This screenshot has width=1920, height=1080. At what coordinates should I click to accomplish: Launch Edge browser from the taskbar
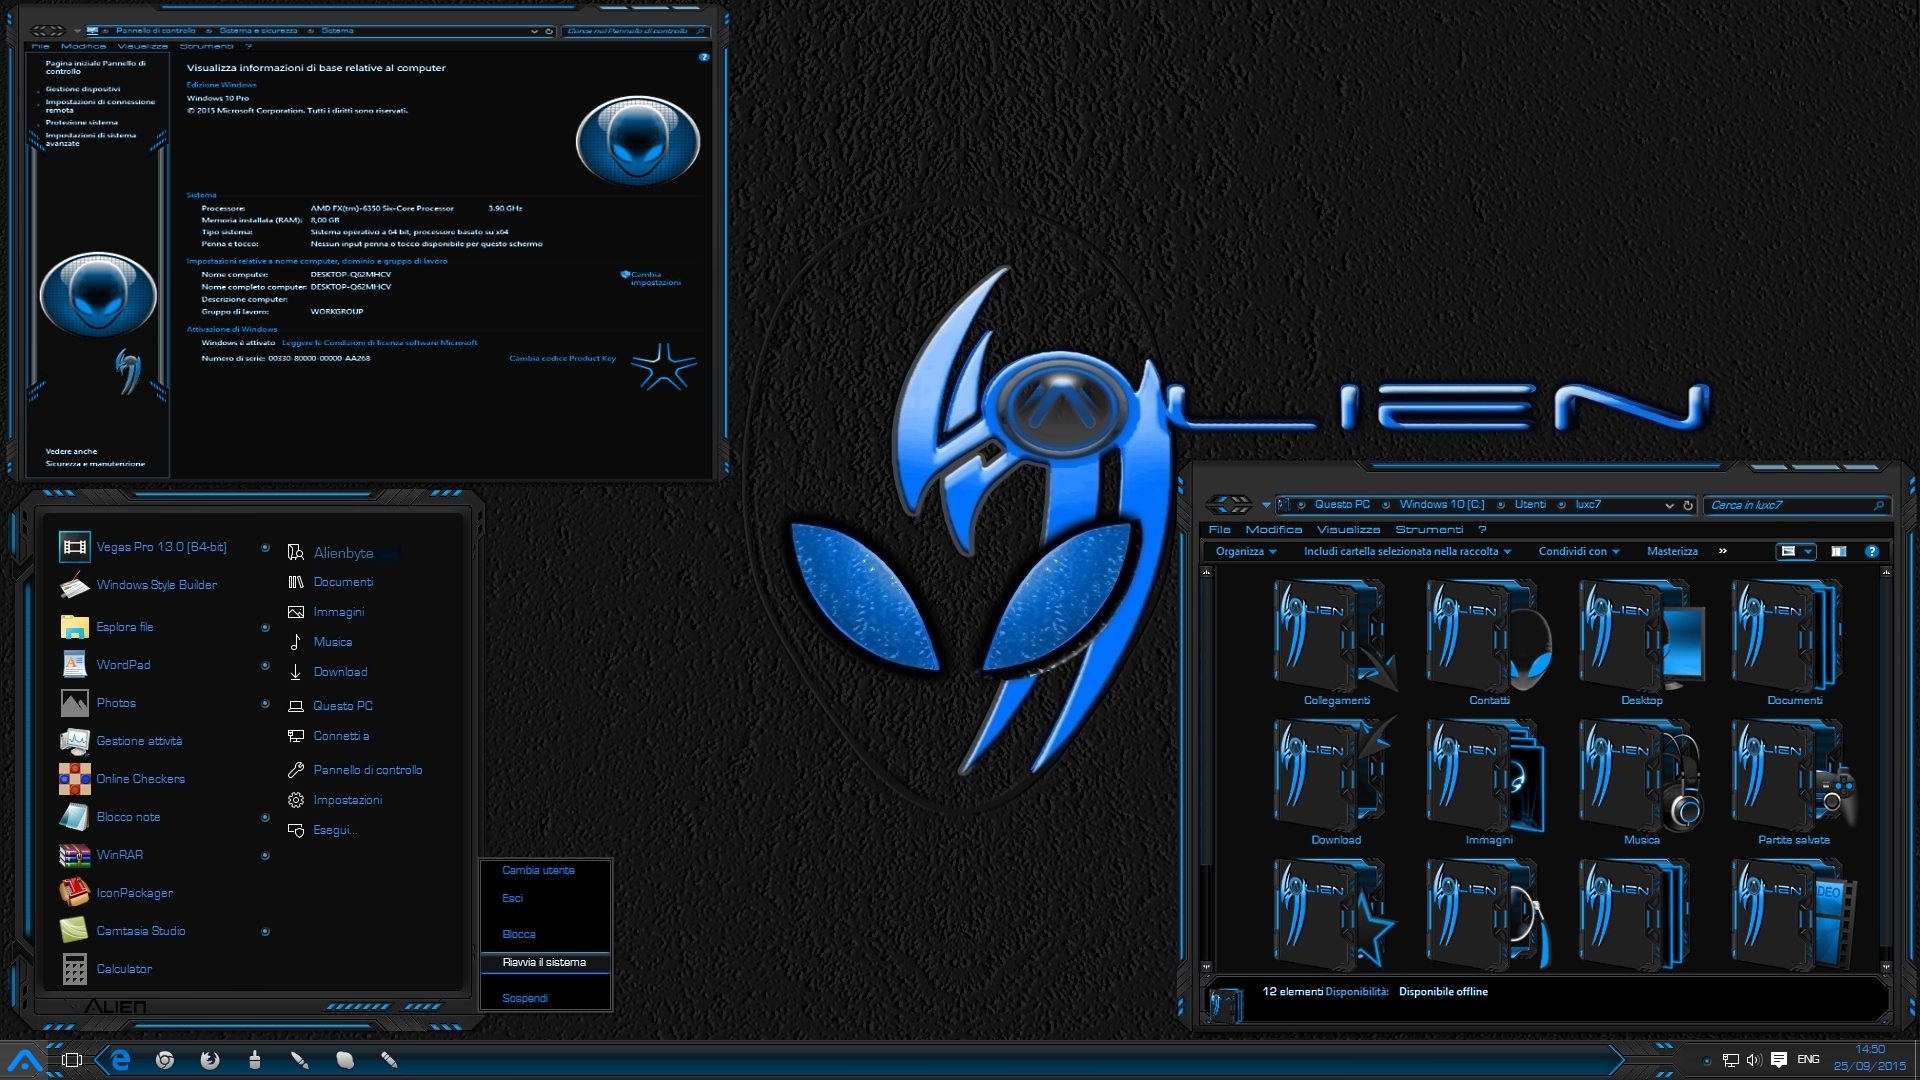pyautogui.click(x=120, y=1060)
